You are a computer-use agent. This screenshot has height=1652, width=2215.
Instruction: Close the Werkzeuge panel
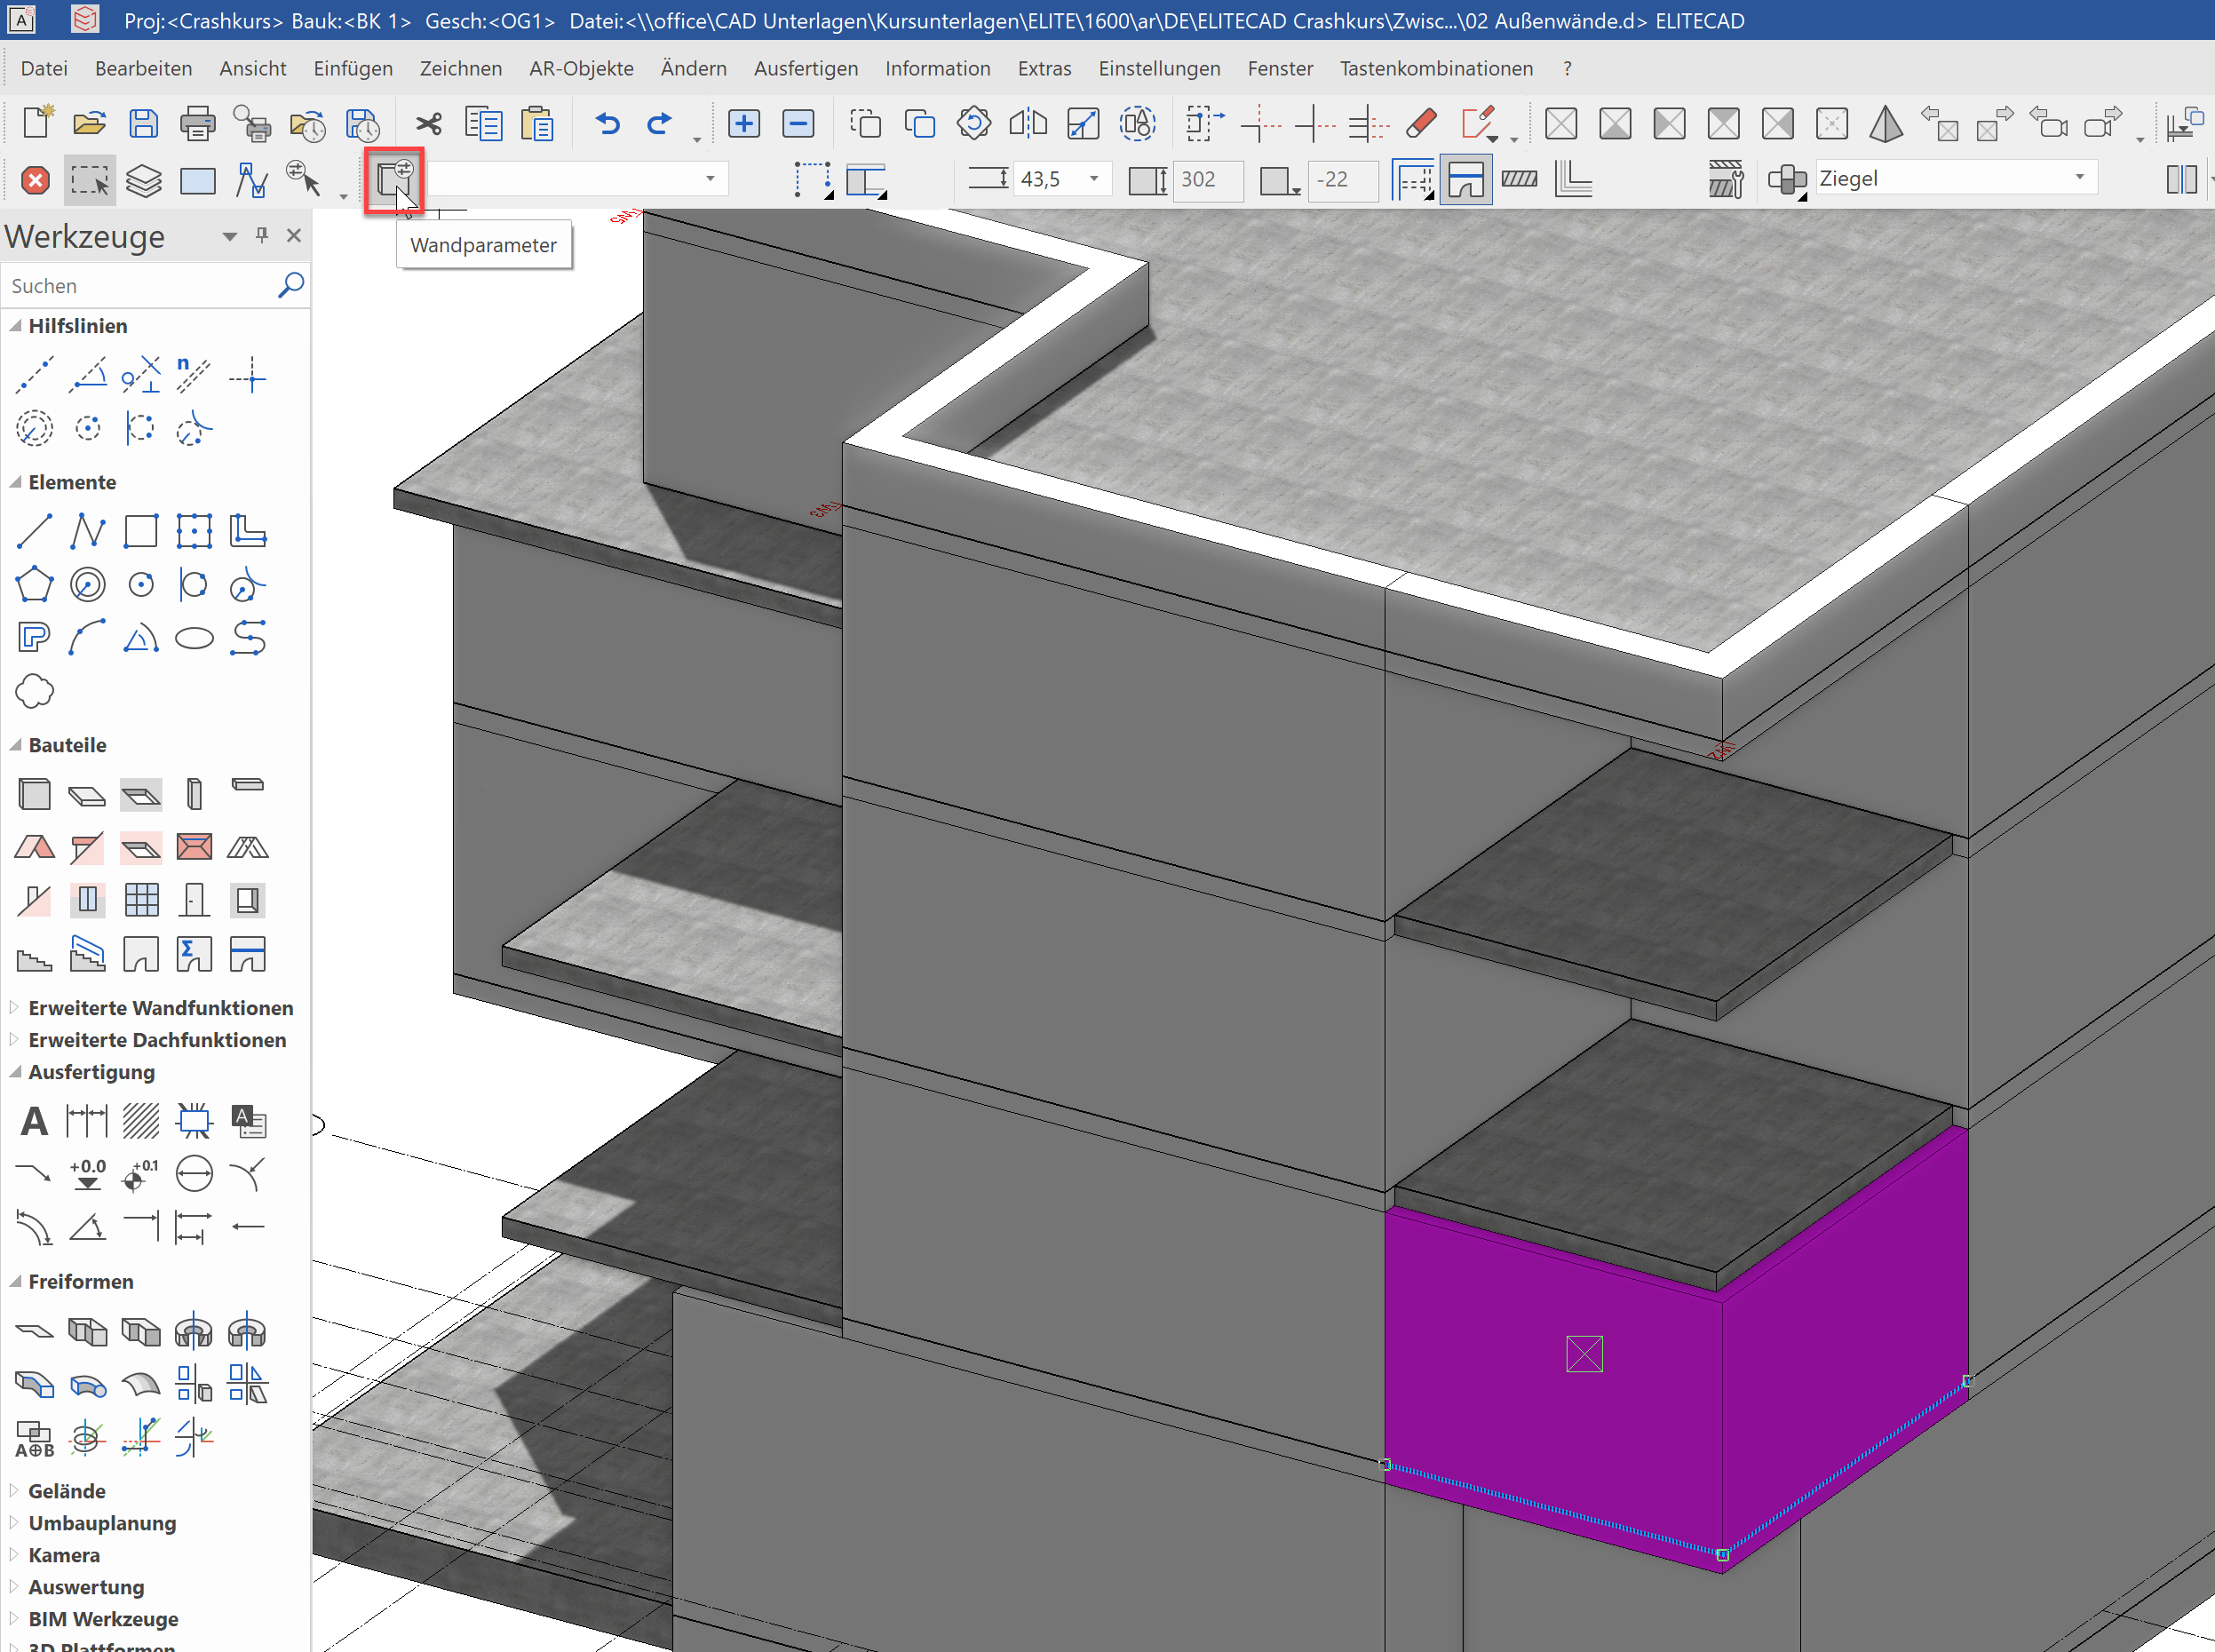(294, 235)
